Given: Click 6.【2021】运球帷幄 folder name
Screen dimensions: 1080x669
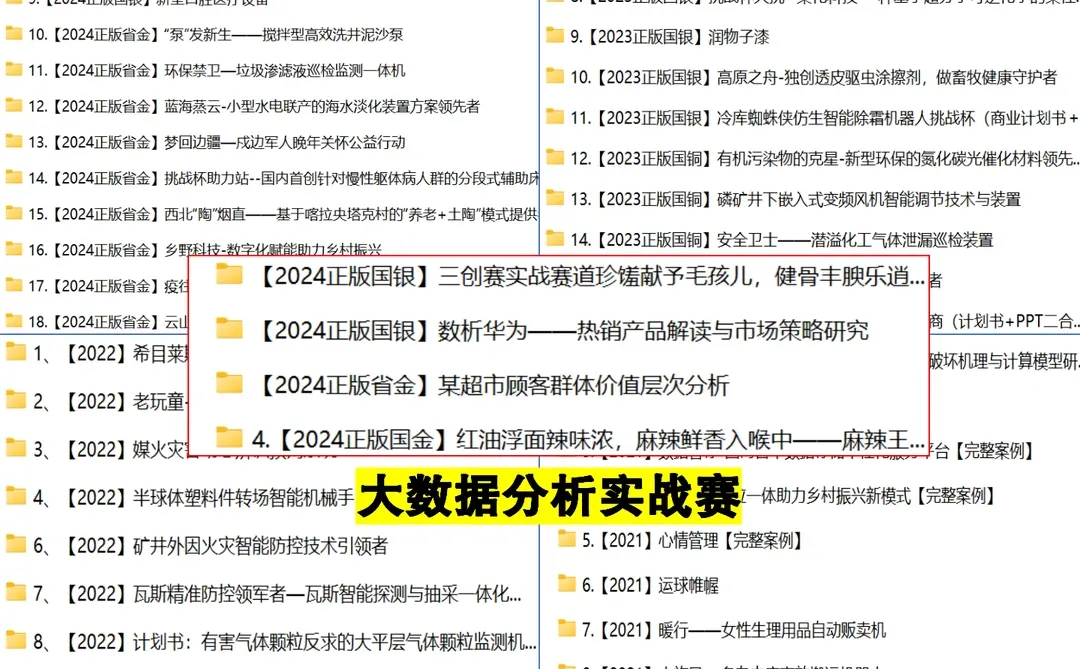Looking at the screenshot, I should (x=650, y=585).
